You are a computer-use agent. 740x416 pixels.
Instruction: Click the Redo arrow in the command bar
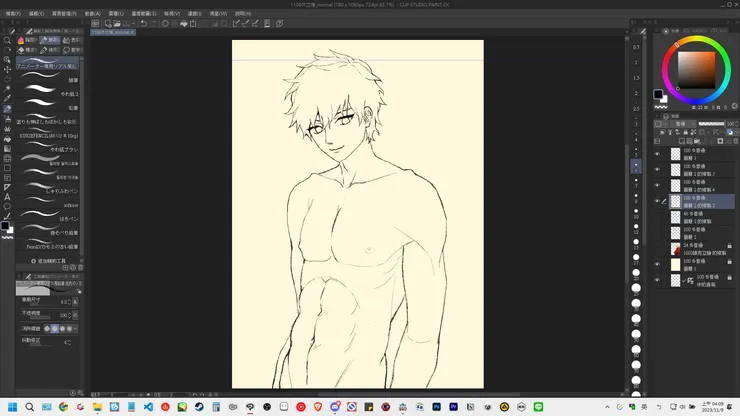pos(153,23)
